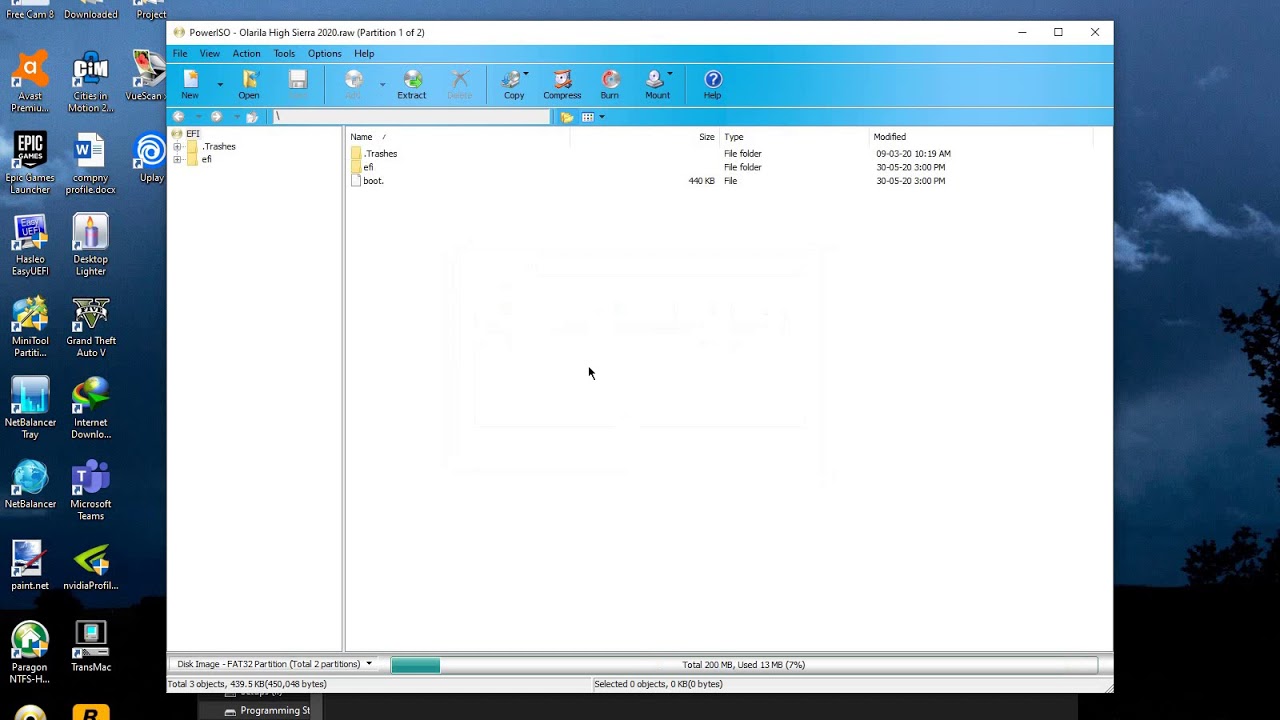This screenshot has height=720, width=1280.
Task: Click the path address field
Action: pos(411,117)
